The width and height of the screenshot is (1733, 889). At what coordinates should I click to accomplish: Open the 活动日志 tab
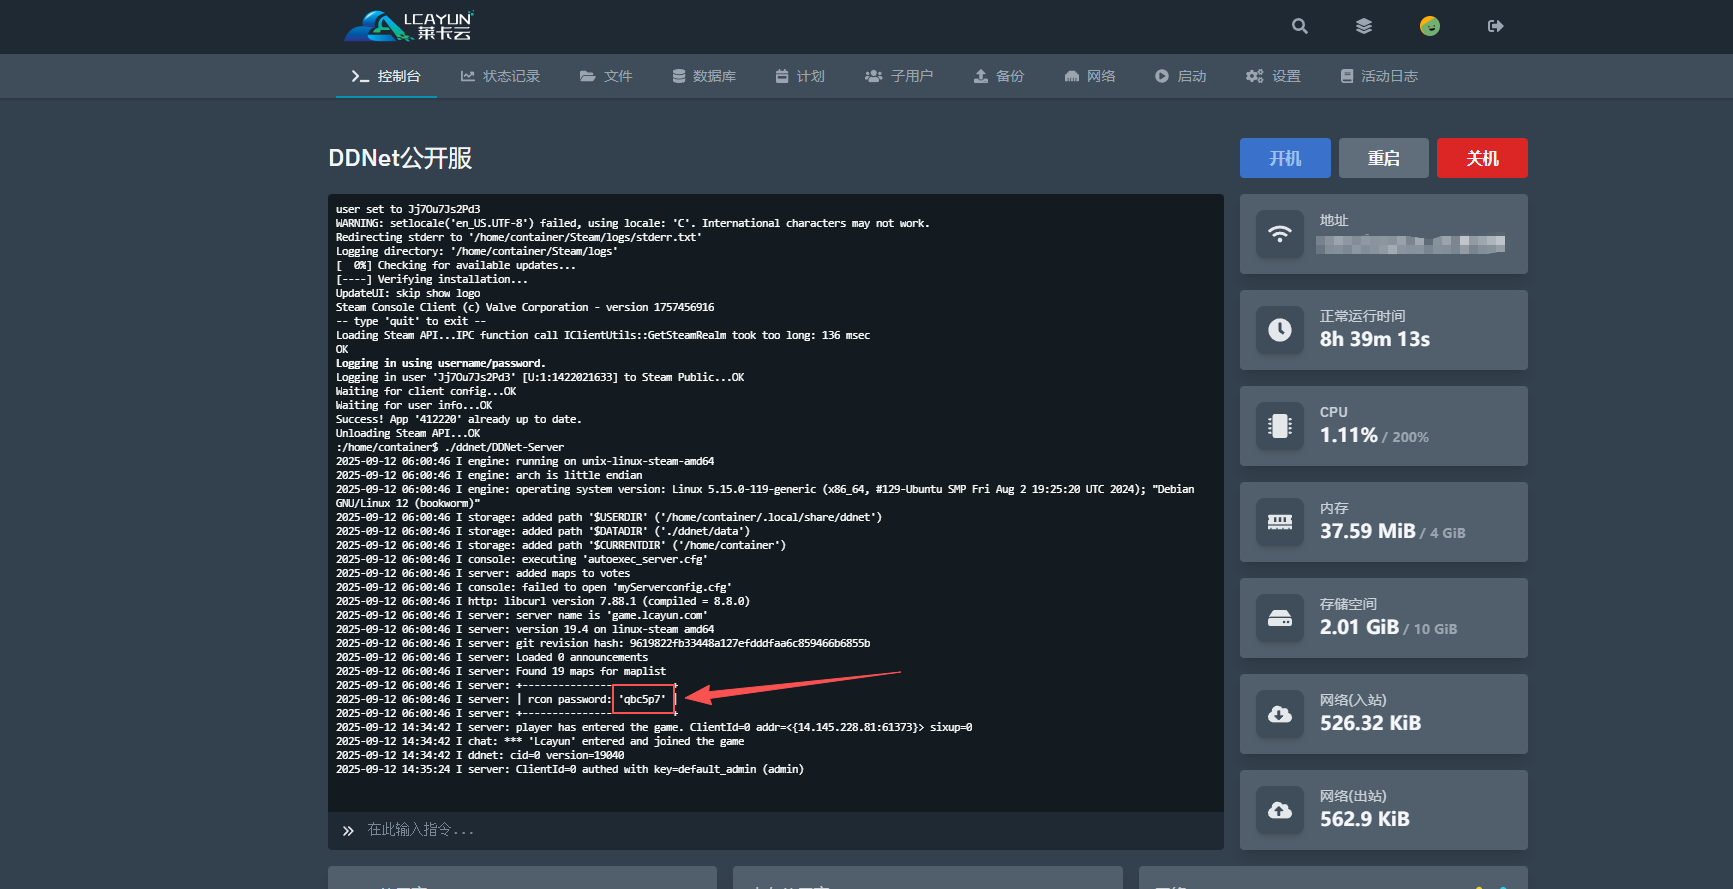point(1379,76)
